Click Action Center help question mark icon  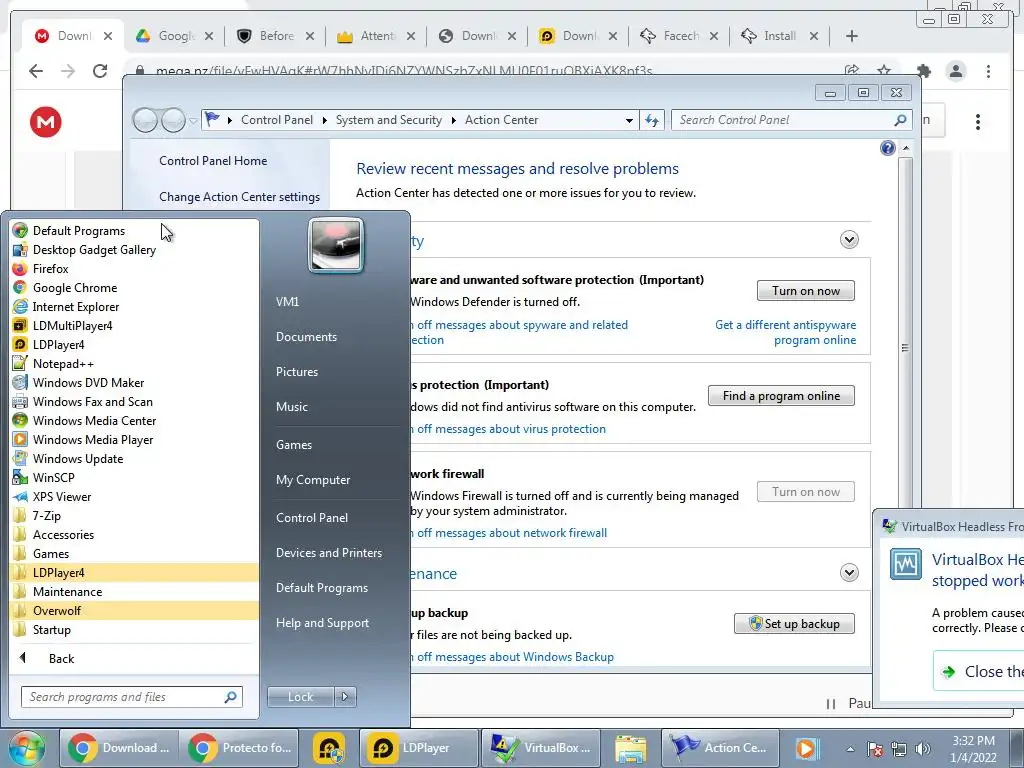pos(888,148)
